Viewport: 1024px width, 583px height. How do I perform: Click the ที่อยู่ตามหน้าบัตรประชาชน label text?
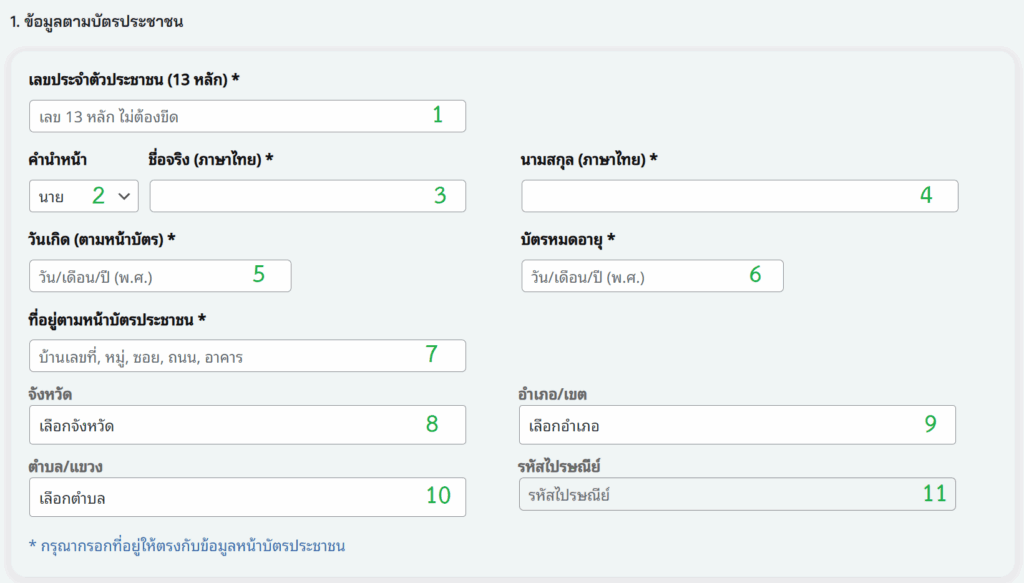point(117,319)
